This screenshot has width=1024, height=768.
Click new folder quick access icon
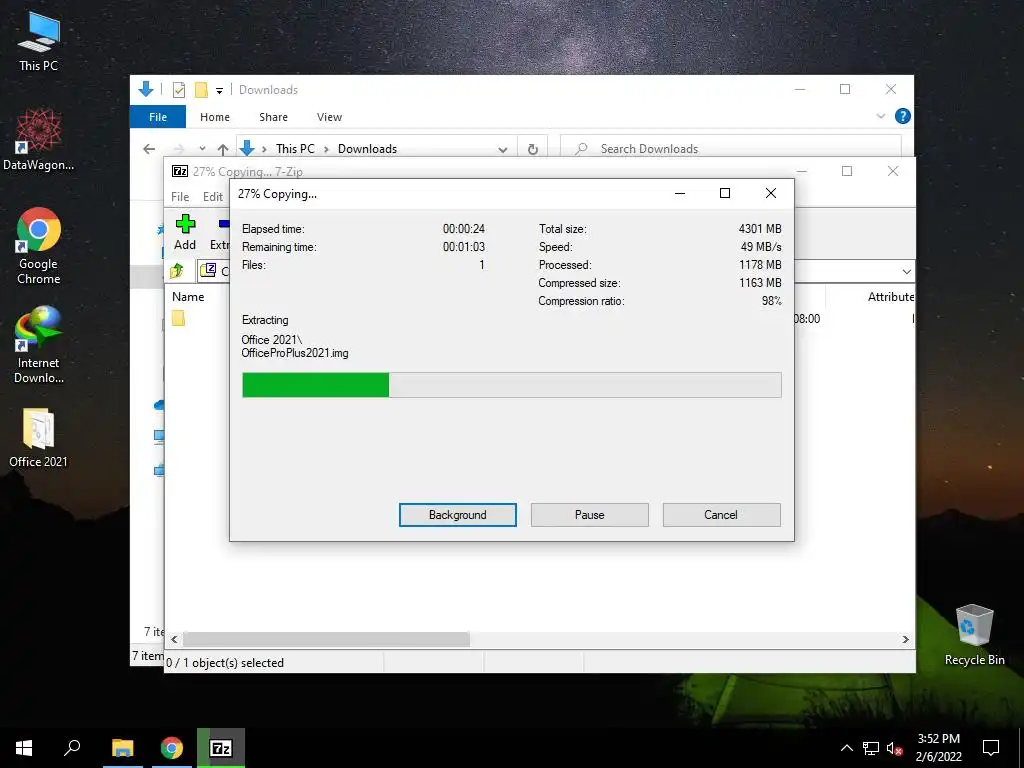point(201,90)
